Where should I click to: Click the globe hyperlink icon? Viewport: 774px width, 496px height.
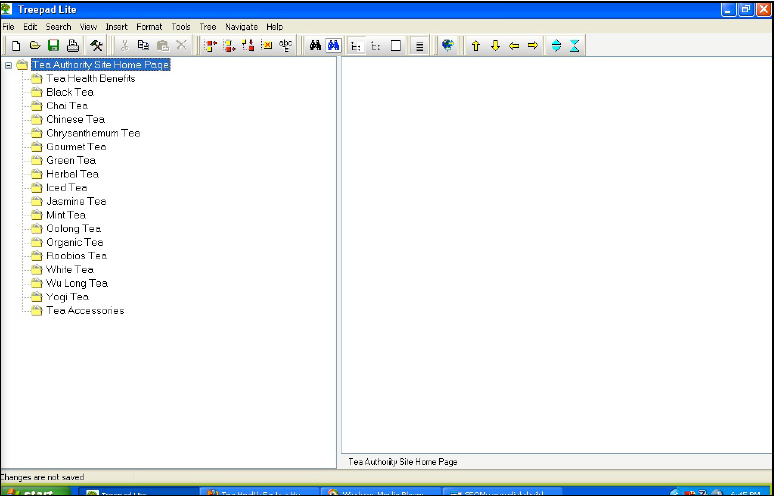tap(448, 46)
